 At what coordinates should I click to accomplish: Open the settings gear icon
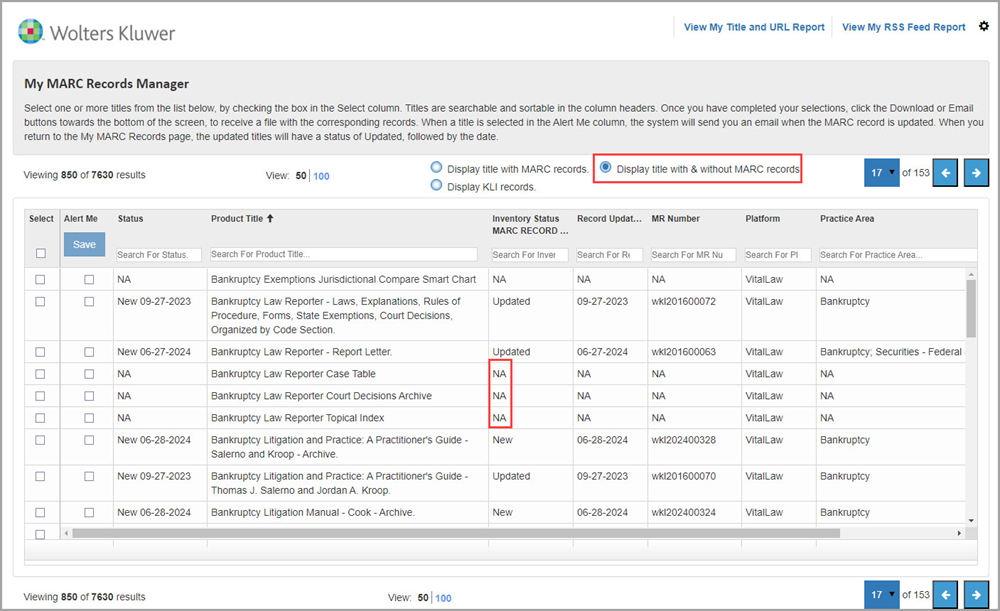tap(984, 26)
